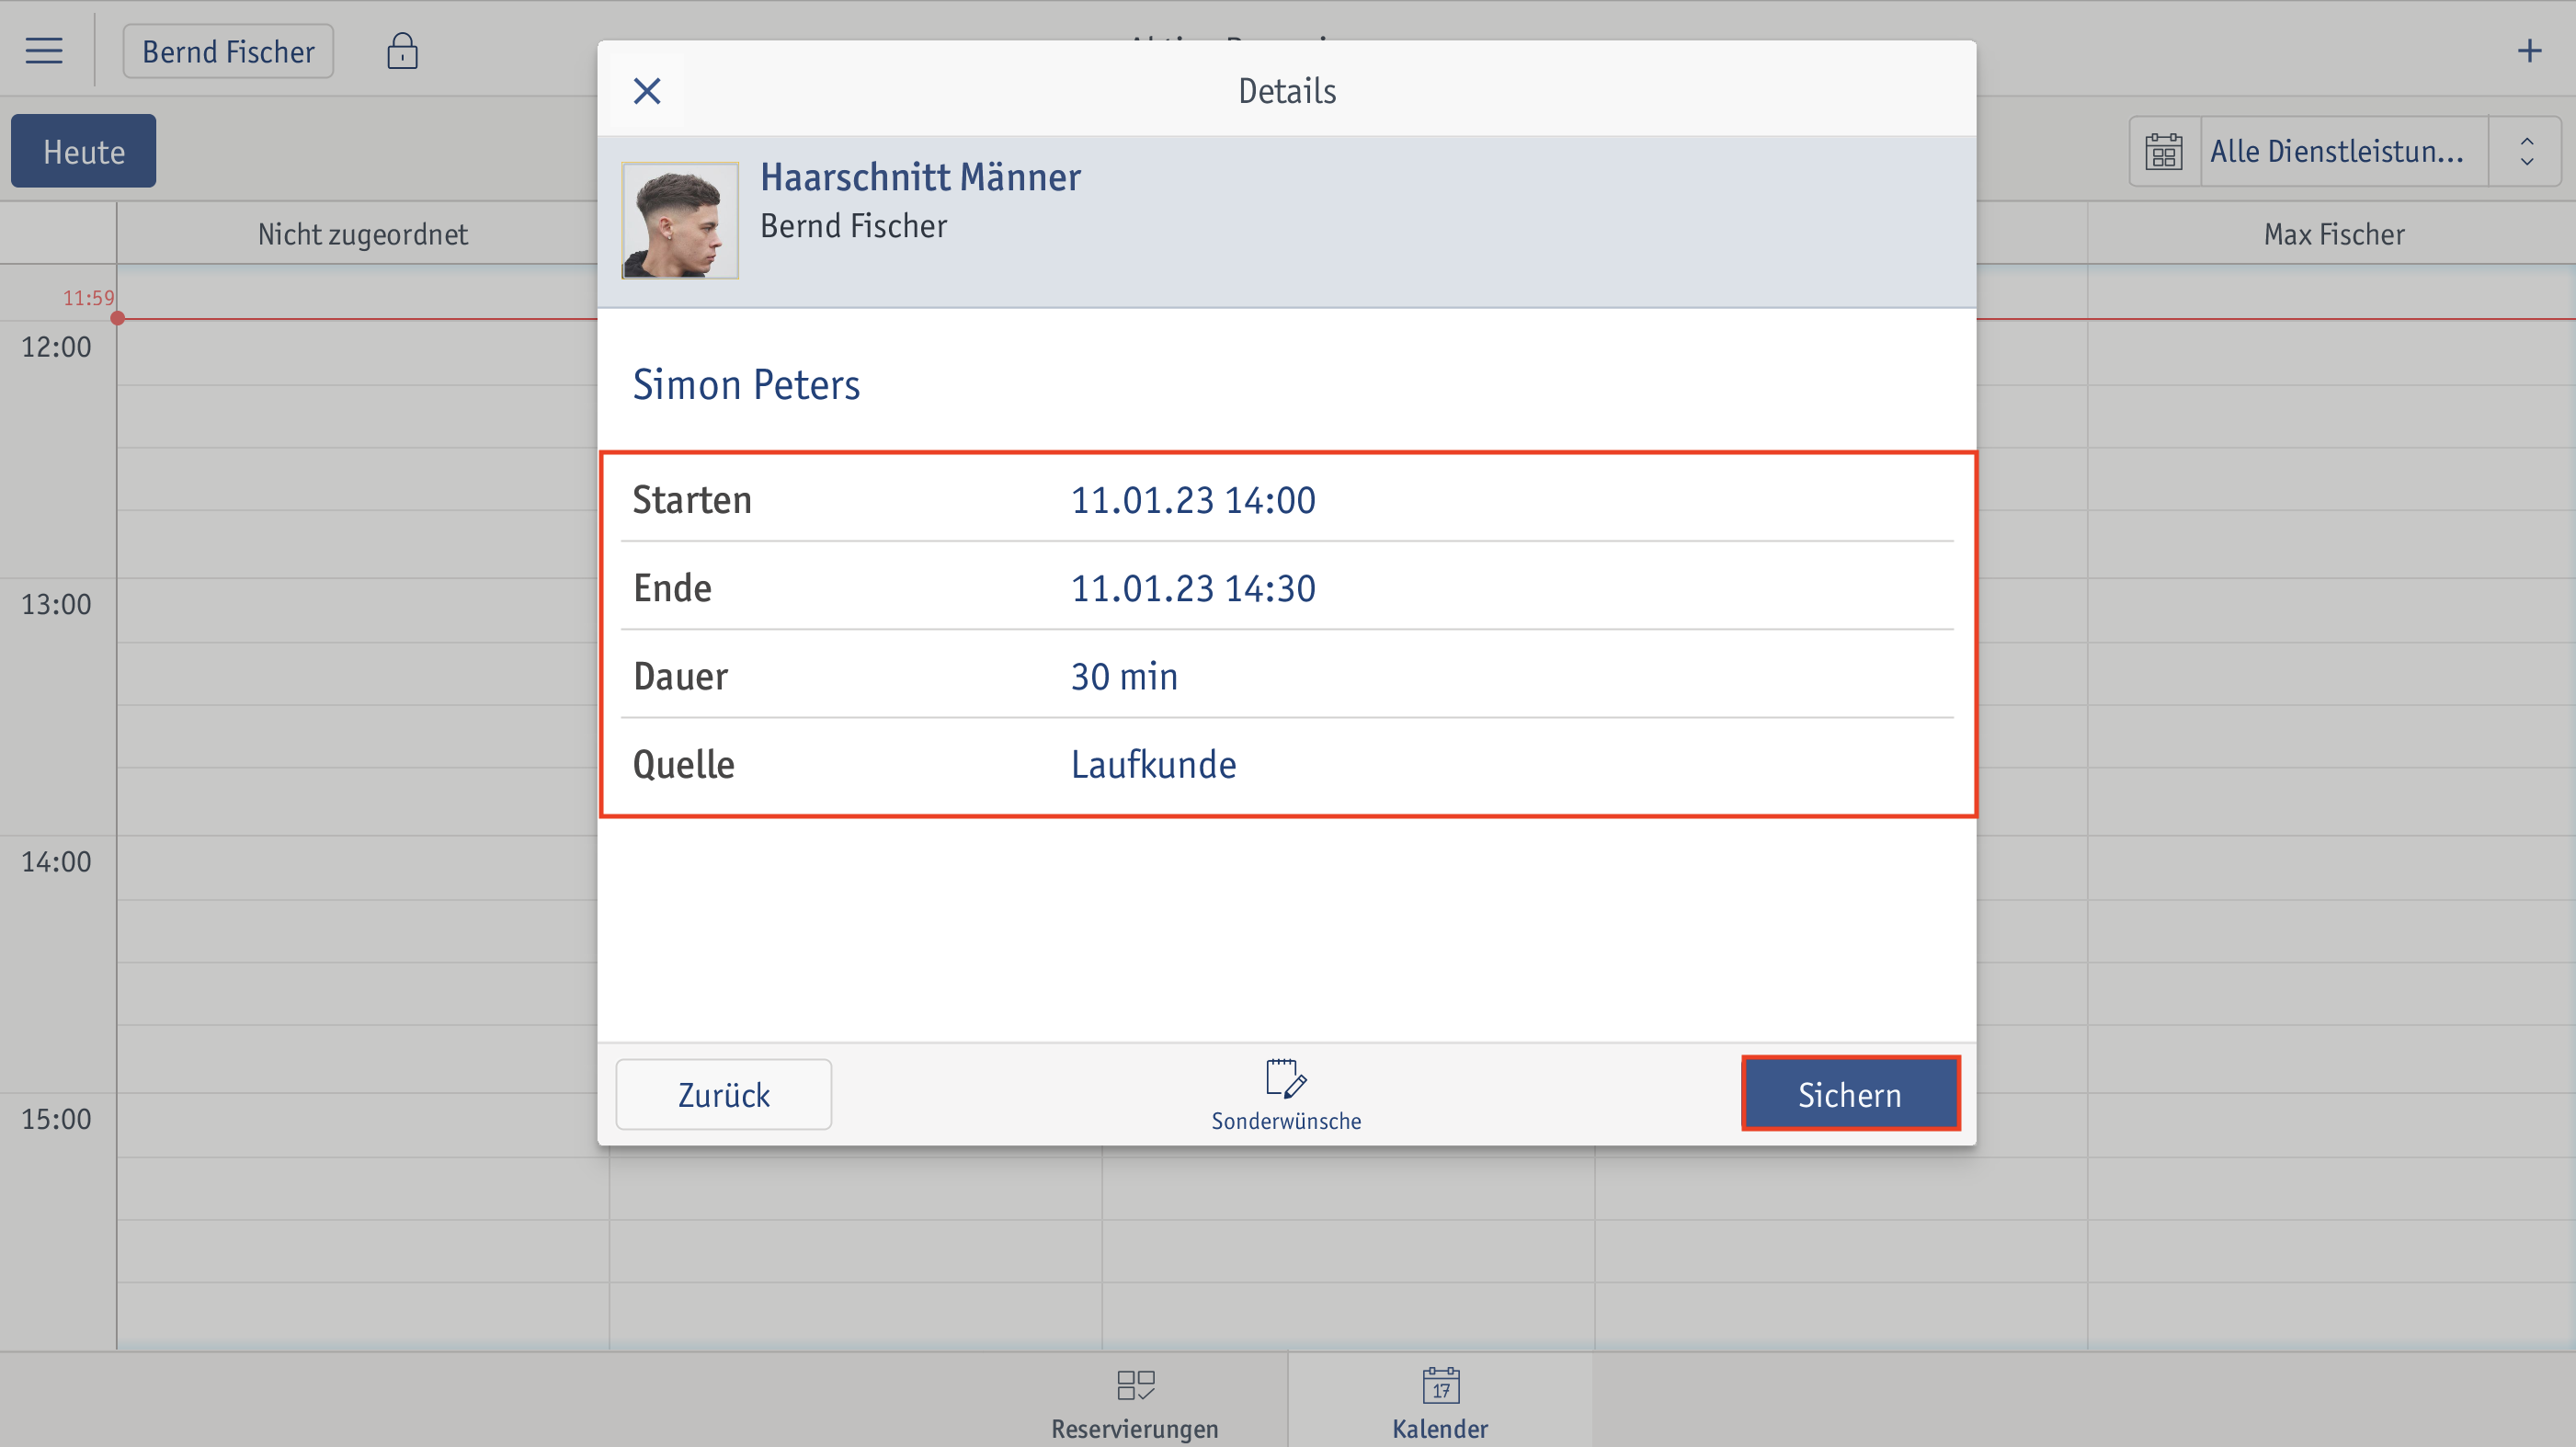2576x1447 pixels.
Task: Click the lock icon
Action: click(x=402, y=51)
